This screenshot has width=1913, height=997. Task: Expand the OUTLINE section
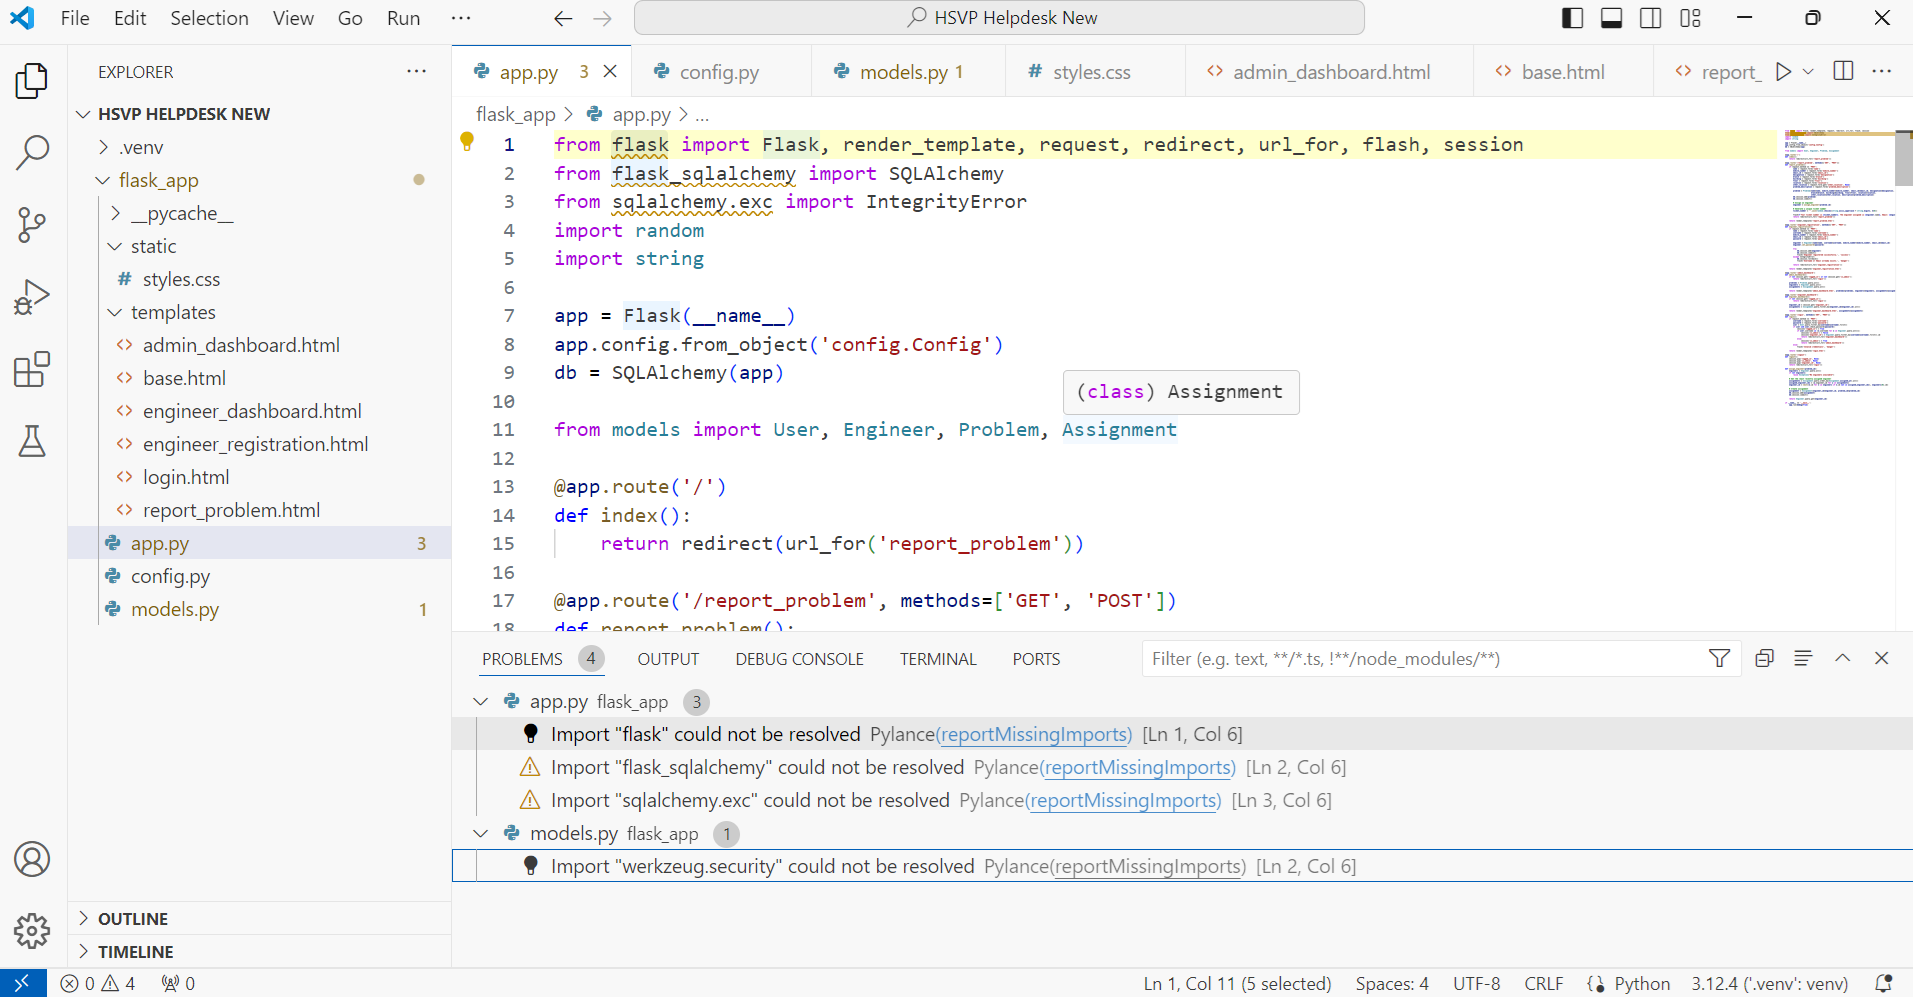pyautogui.click(x=132, y=919)
